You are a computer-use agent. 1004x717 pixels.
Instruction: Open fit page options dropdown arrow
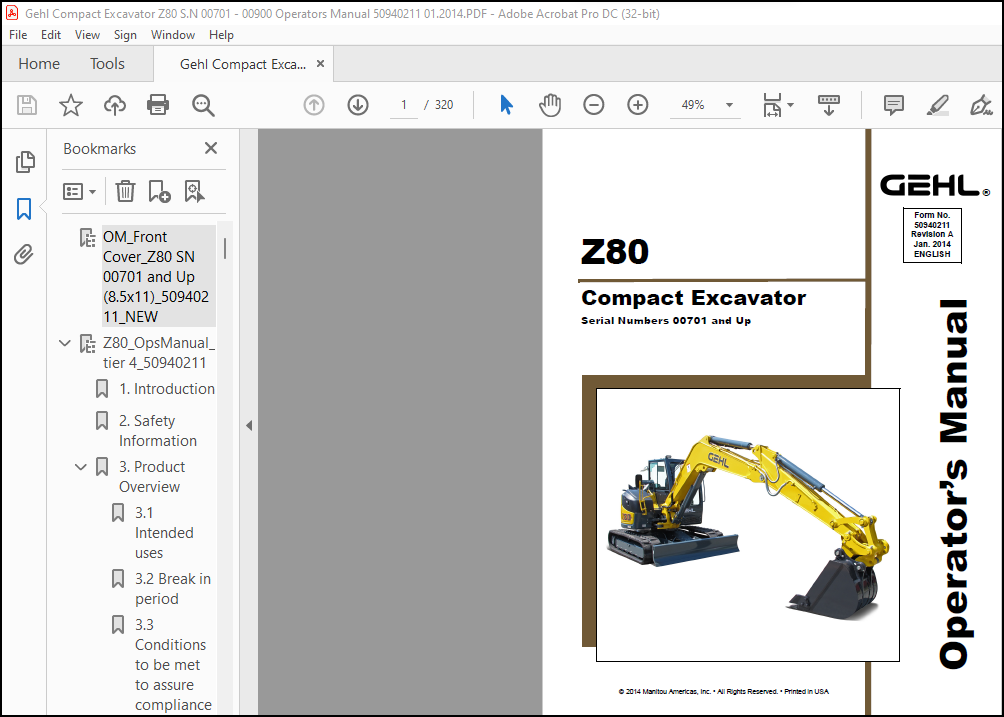pyautogui.click(x=790, y=105)
